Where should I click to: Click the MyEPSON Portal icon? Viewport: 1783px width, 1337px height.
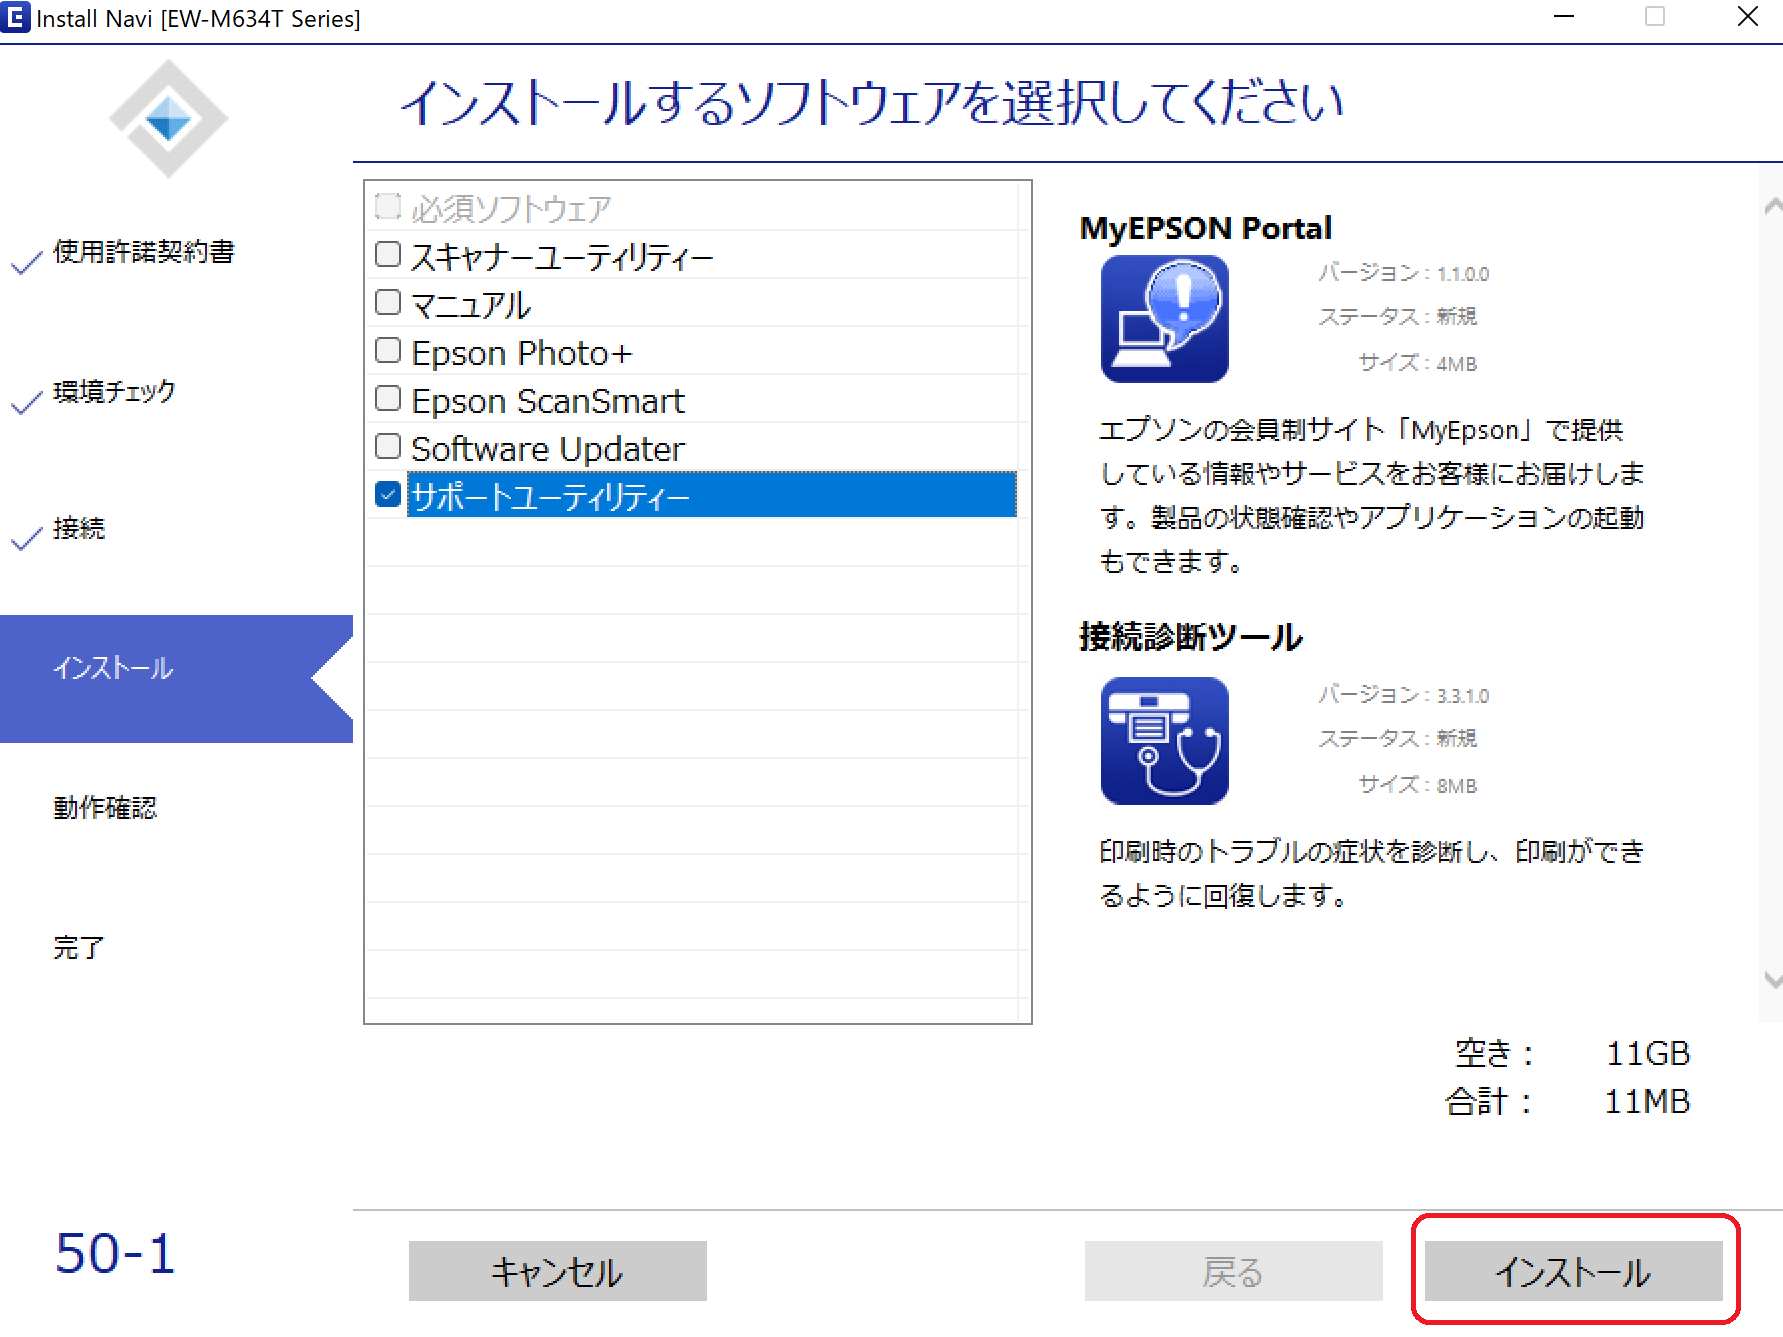tap(1164, 319)
